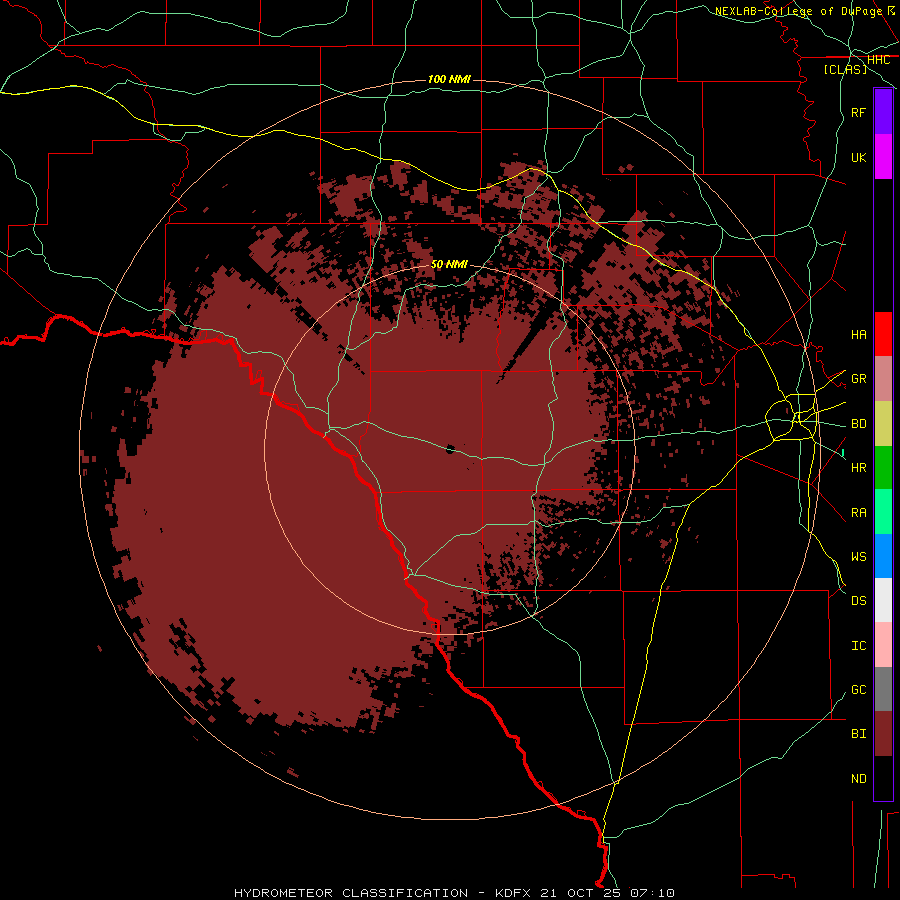
Task: Click the WS blue legend swatch
Action: click(x=883, y=556)
